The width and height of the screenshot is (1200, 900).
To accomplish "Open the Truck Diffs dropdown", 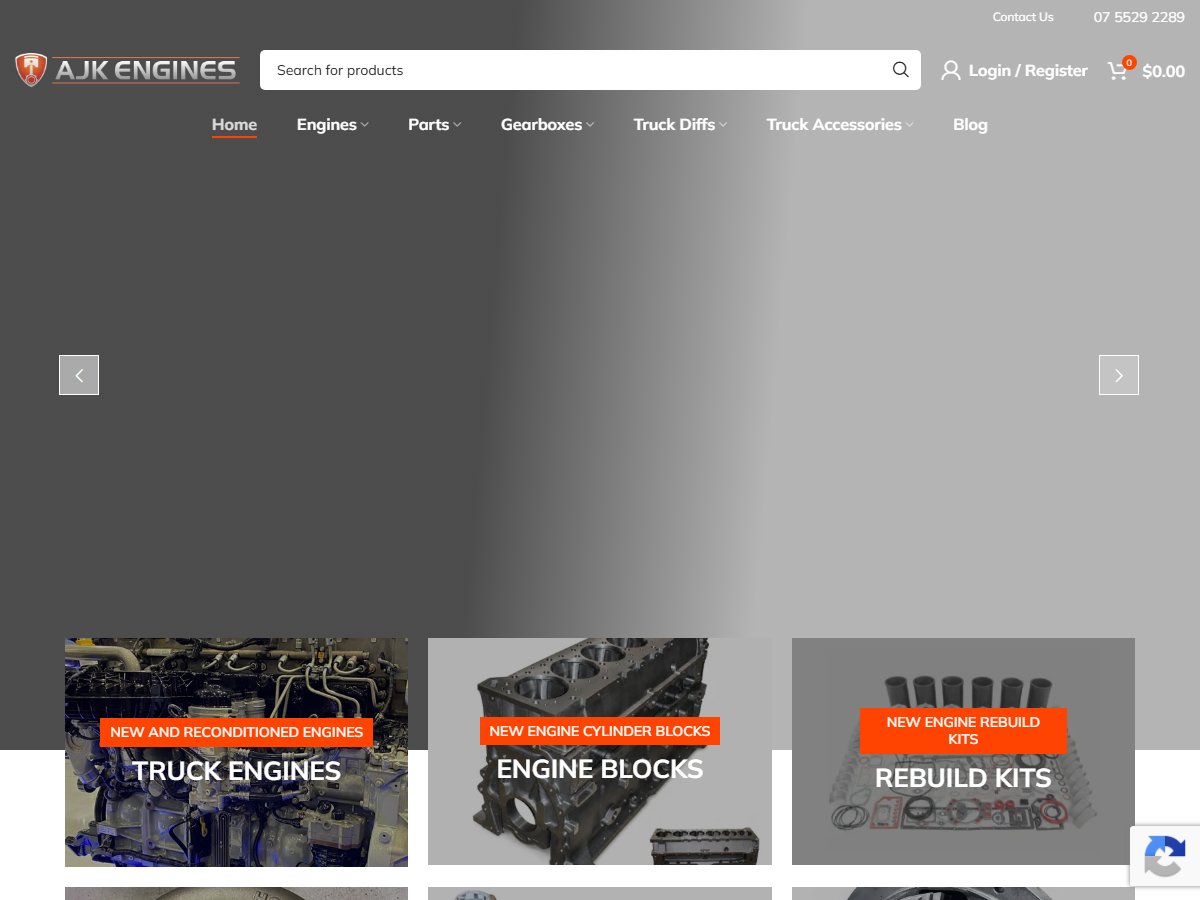I will pyautogui.click(x=680, y=124).
